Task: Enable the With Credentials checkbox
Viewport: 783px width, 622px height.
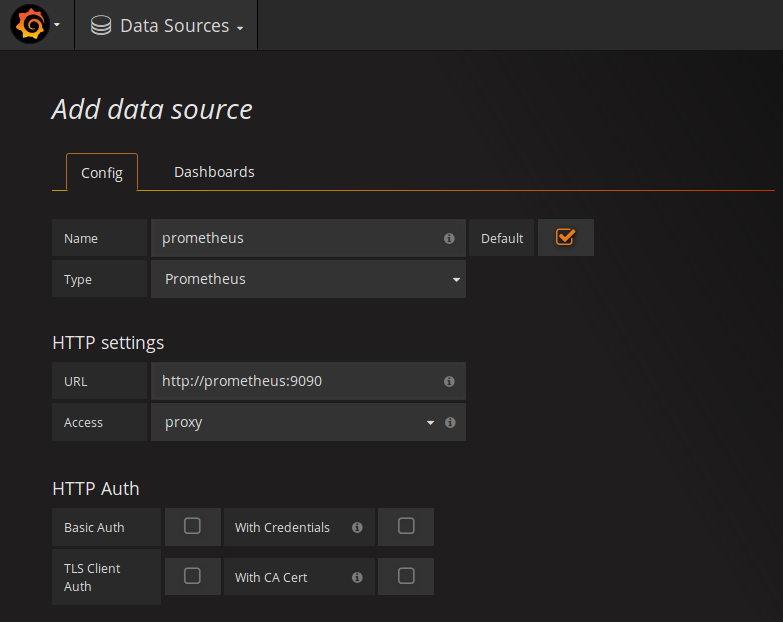Action: point(406,526)
